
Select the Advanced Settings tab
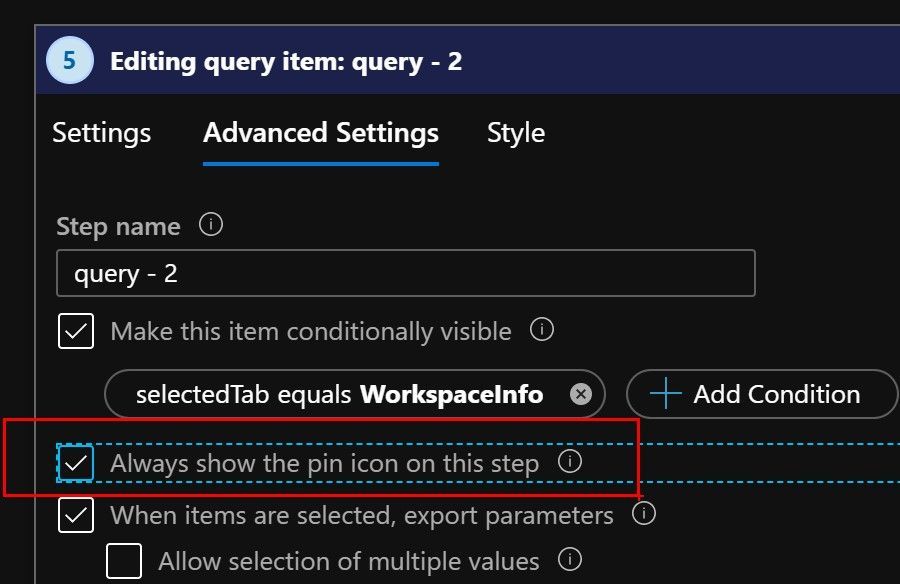click(x=321, y=133)
